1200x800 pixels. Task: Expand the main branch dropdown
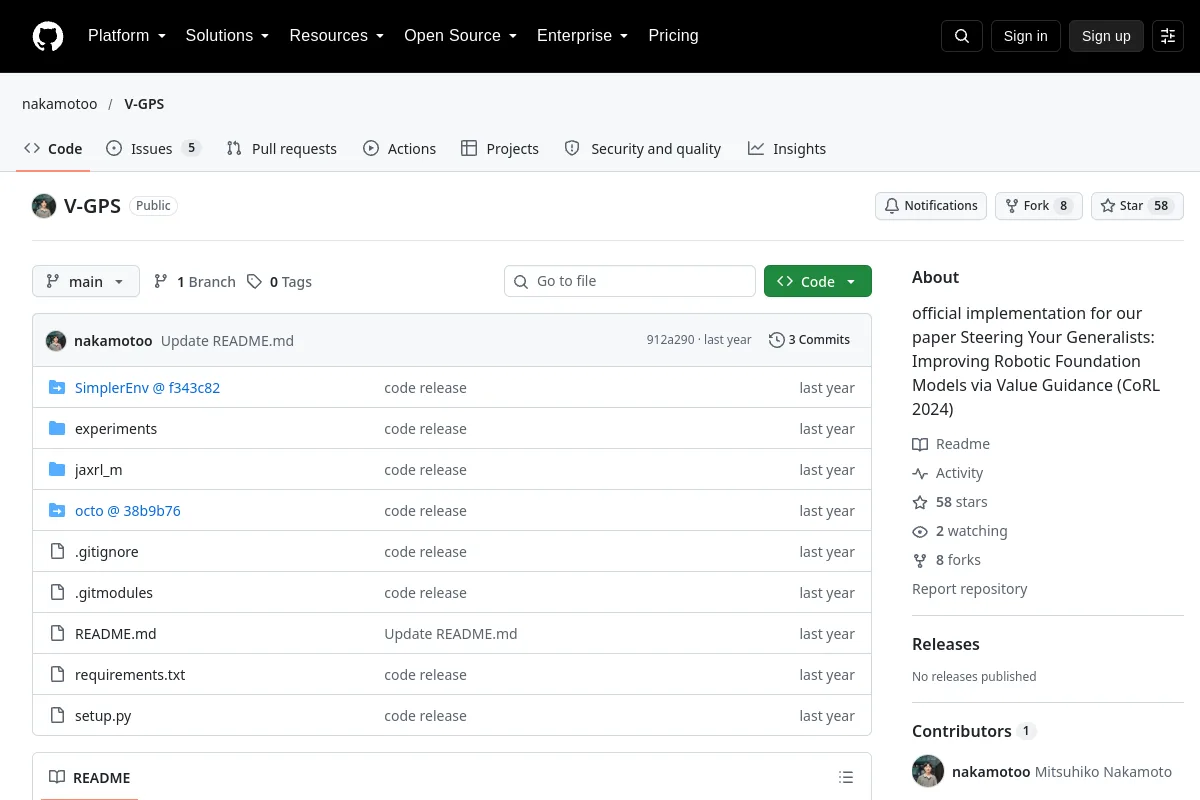[86, 282]
